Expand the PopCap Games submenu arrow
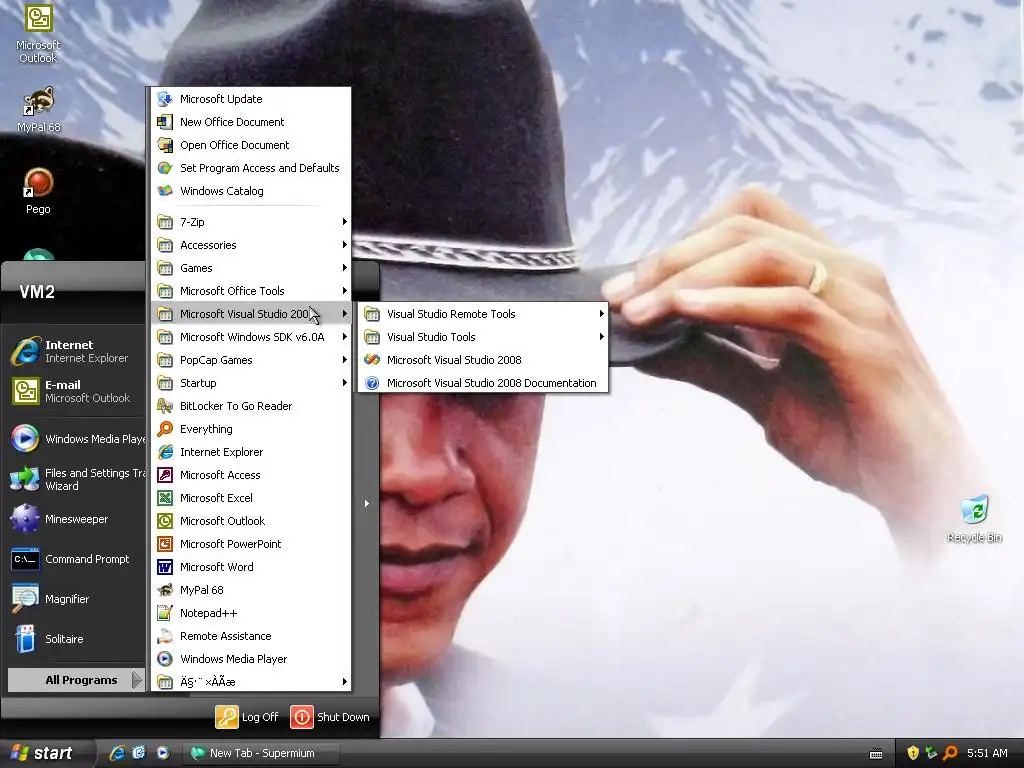This screenshot has height=768, width=1024. pos(344,360)
